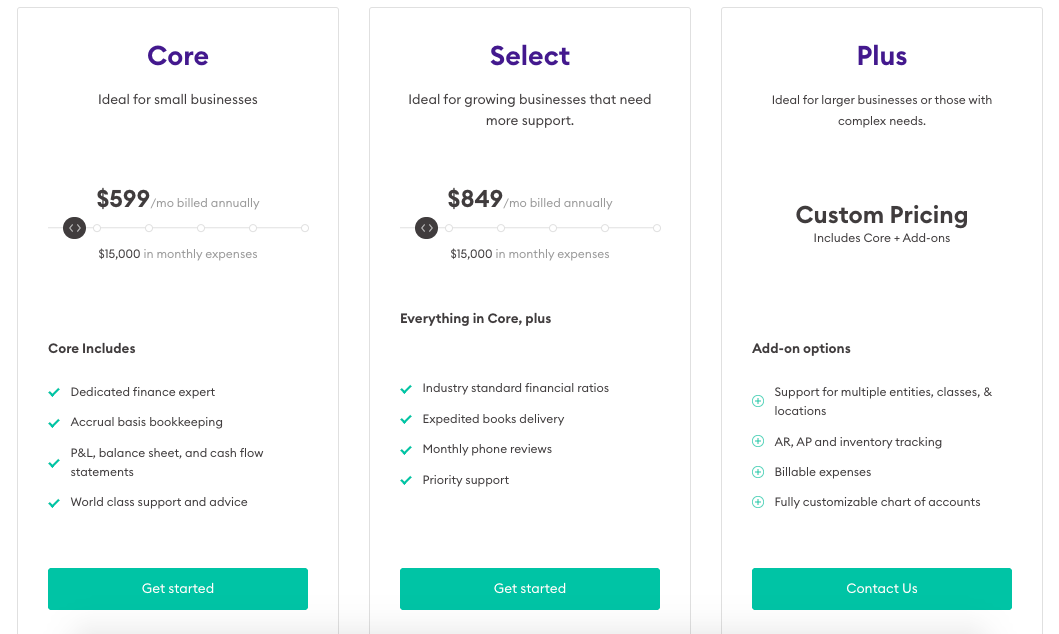Click the checkmark beside Monthly phone reviews

click(x=406, y=450)
